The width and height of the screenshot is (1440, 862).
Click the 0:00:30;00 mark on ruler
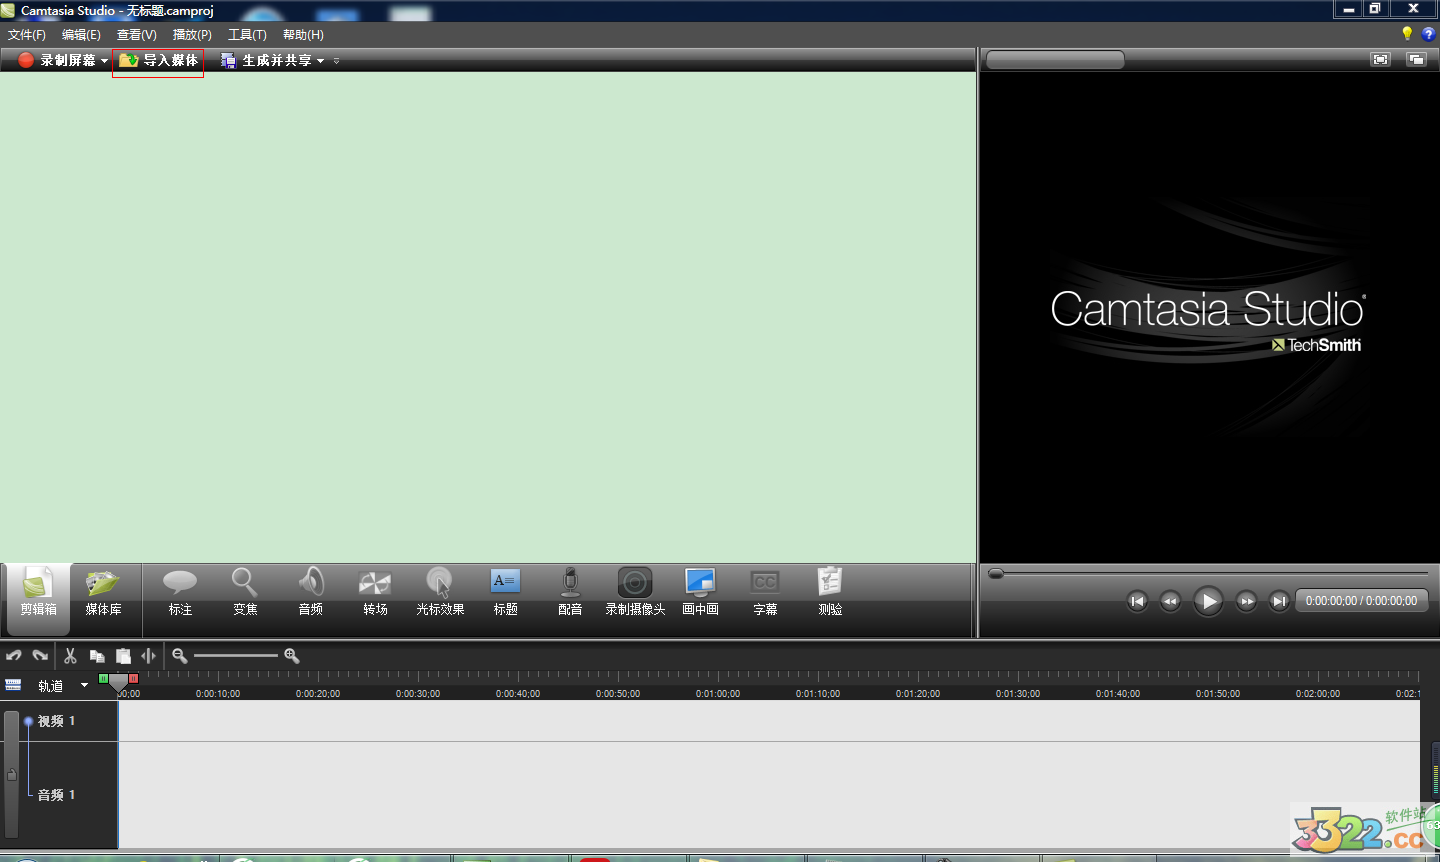pyautogui.click(x=418, y=693)
